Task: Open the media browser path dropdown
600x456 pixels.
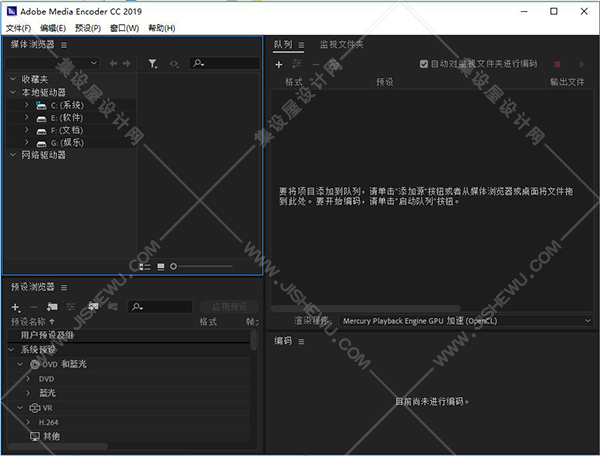Action: (x=53, y=63)
